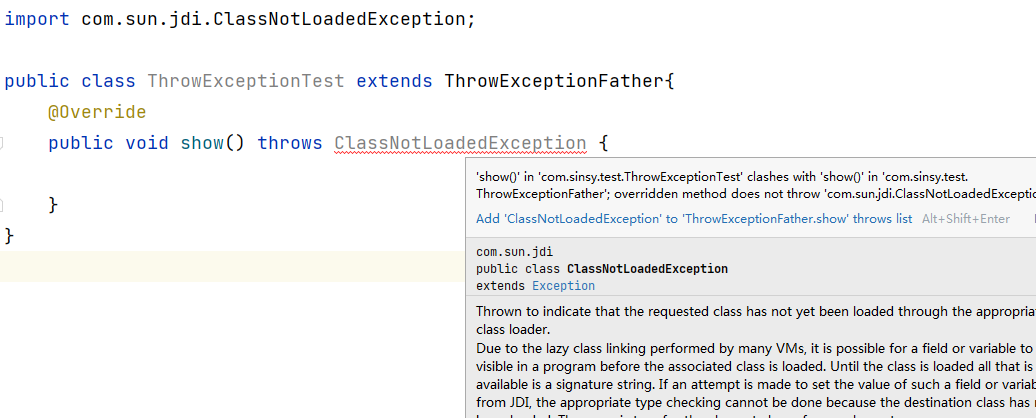This screenshot has height=418, width=1036.
Task: Click the show method name in the declaration
Action: click(x=202, y=143)
